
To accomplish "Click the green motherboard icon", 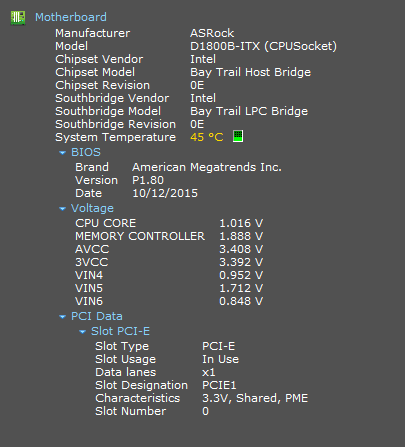I will (x=18, y=17).
